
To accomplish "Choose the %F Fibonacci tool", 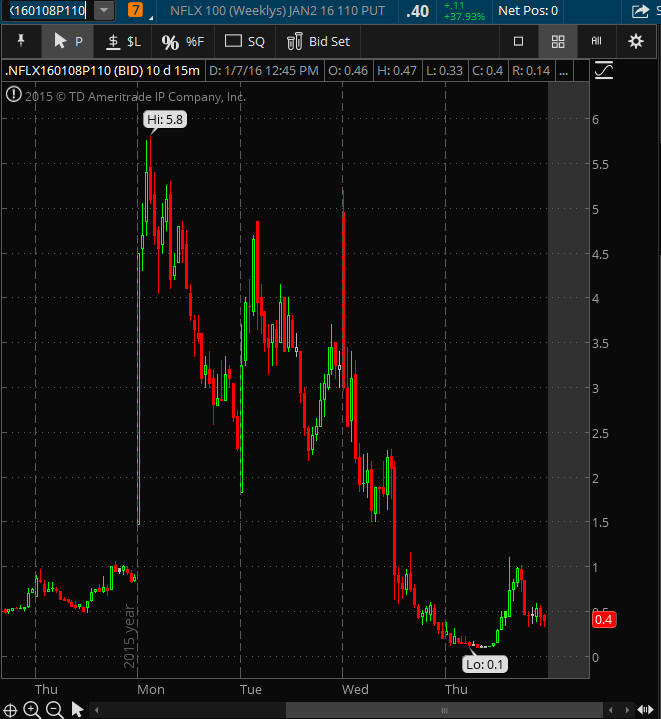I will (x=181, y=41).
